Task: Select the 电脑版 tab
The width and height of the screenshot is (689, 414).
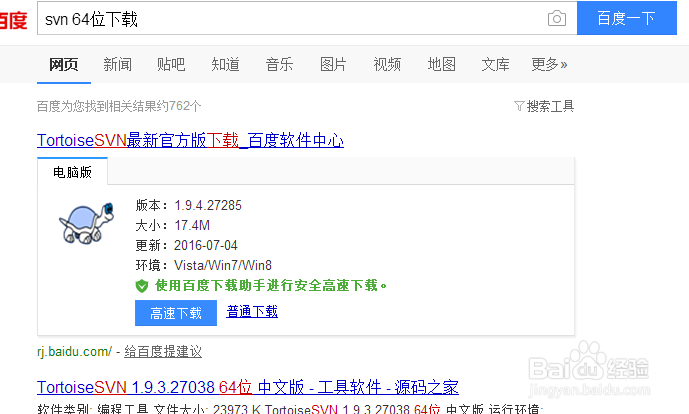Action: [73, 172]
